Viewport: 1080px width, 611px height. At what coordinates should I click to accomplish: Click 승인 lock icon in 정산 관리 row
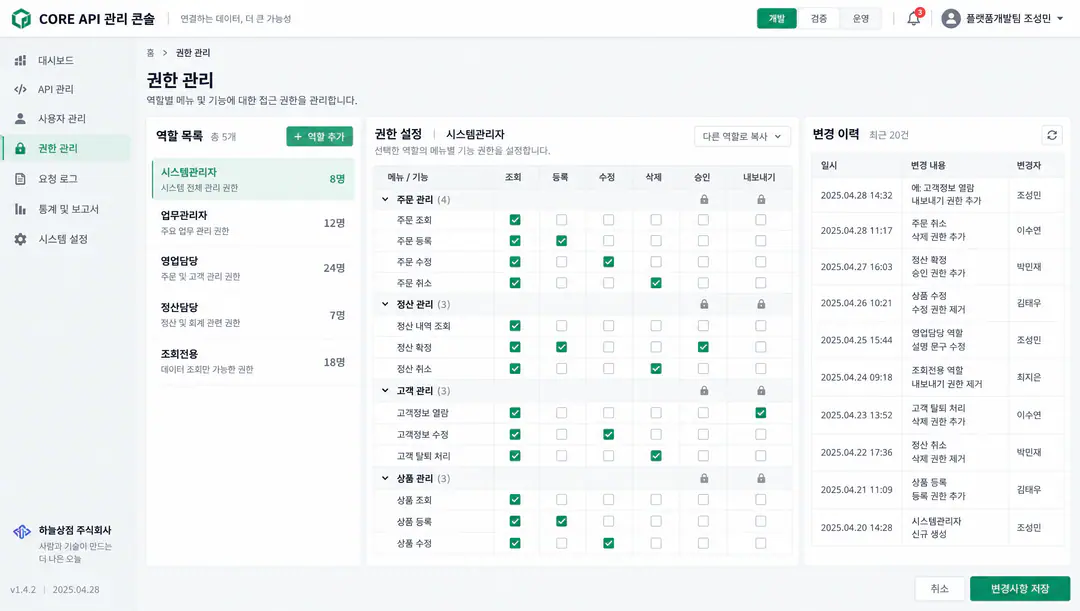(x=704, y=304)
